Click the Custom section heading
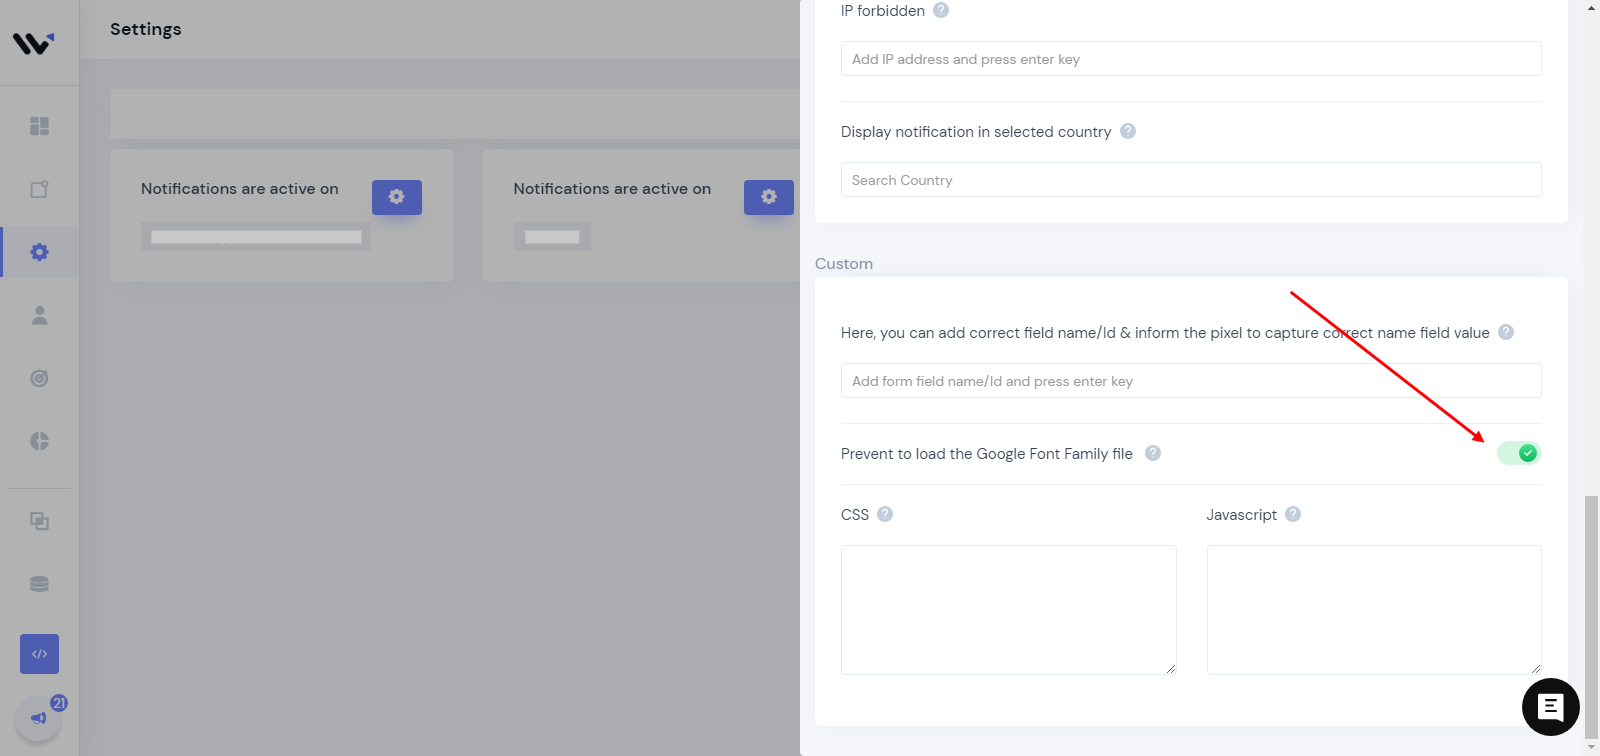Screen dimensions: 1600x756 pyautogui.click(x=844, y=264)
